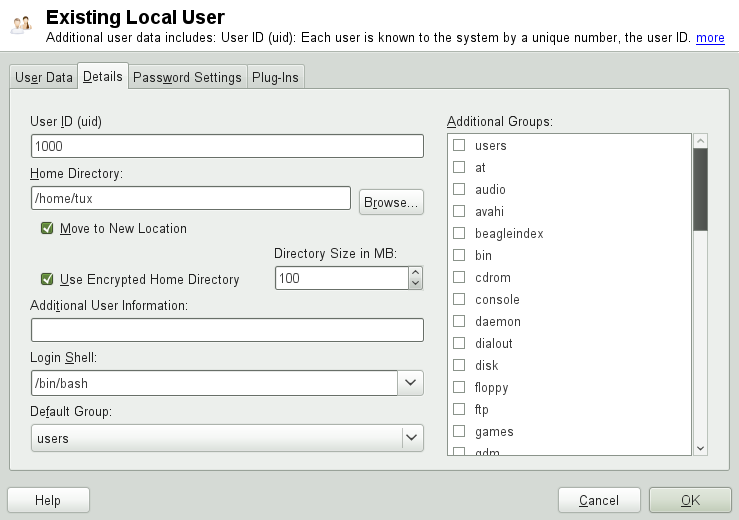Click the User ID (uid) input field
This screenshot has width=739, height=520.
click(227, 146)
